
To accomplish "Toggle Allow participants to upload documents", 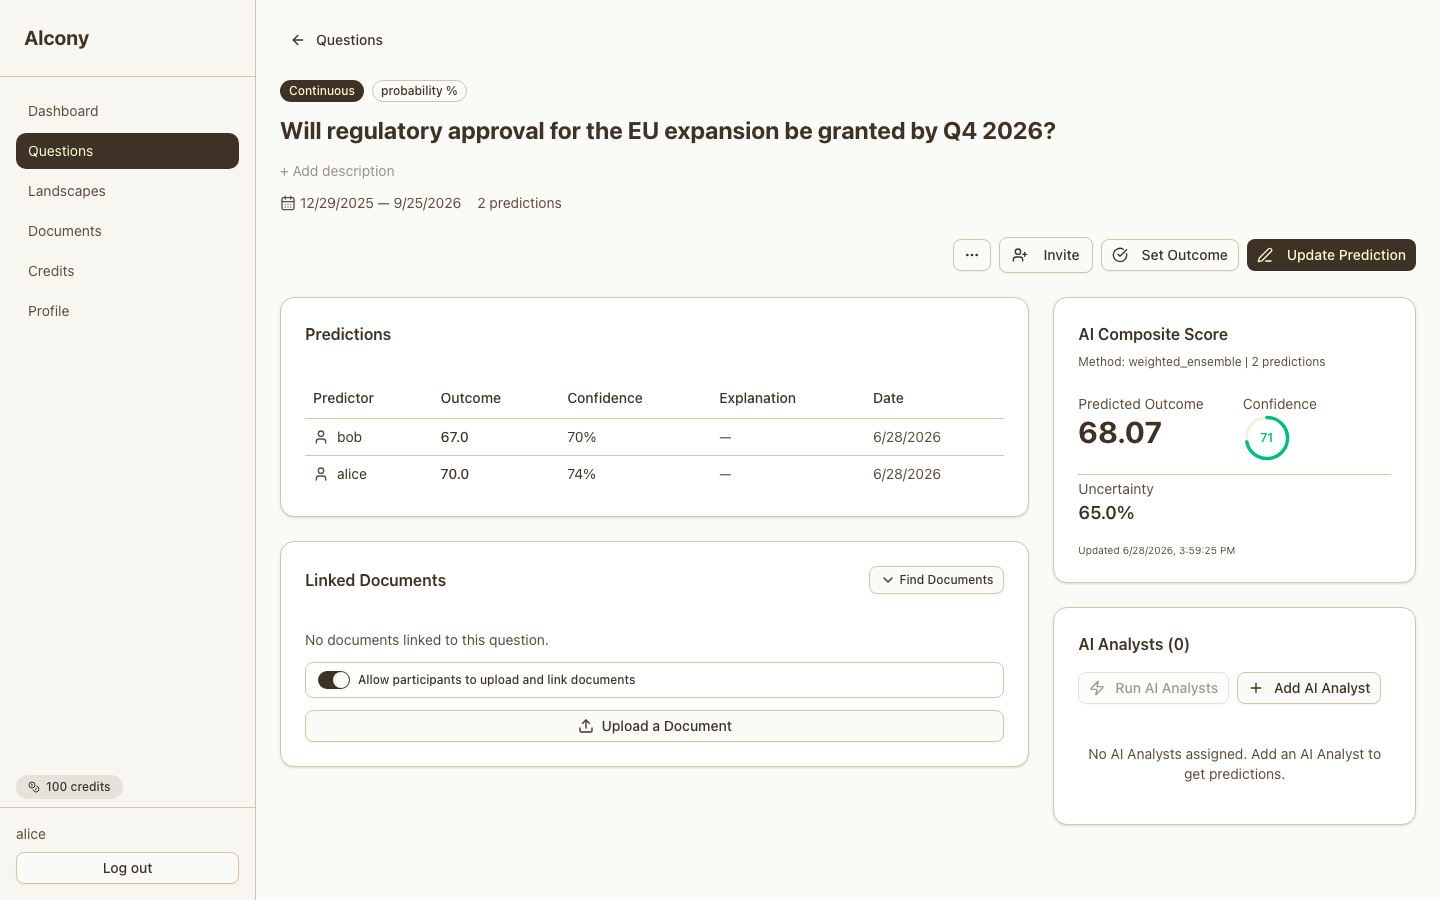I will pos(334,680).
